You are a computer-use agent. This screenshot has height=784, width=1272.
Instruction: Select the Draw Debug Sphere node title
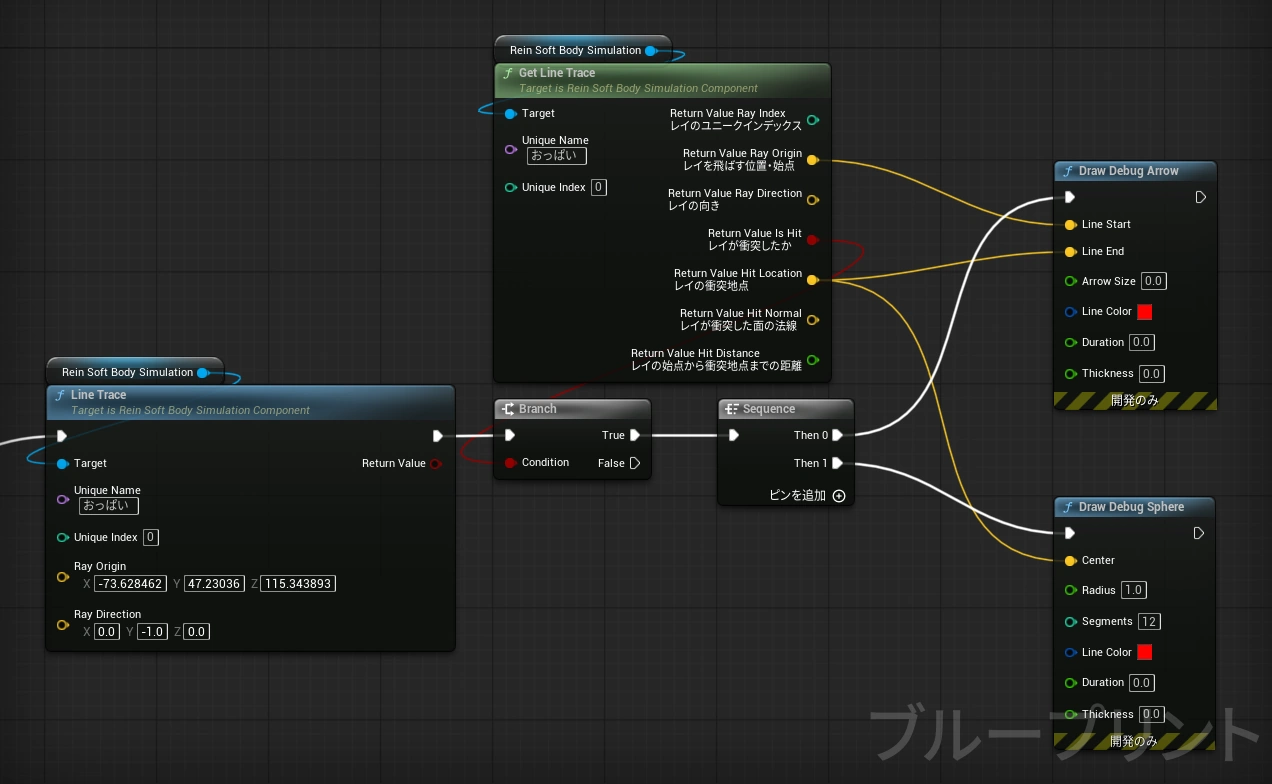[x=1130, y=507]
